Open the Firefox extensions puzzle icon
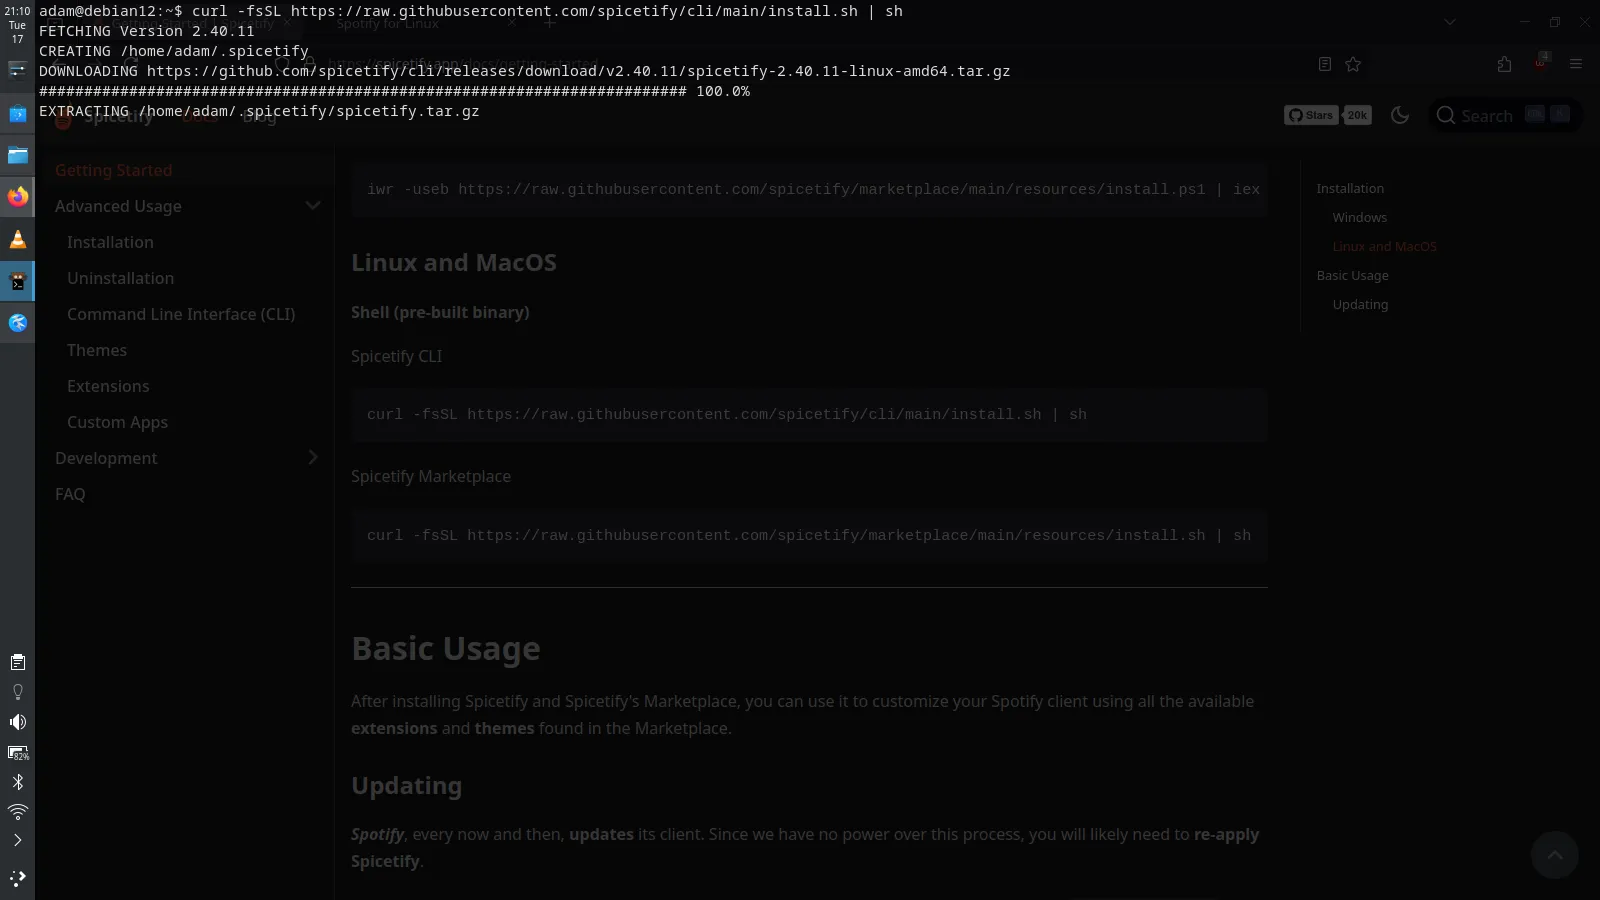 [1504, 64]
